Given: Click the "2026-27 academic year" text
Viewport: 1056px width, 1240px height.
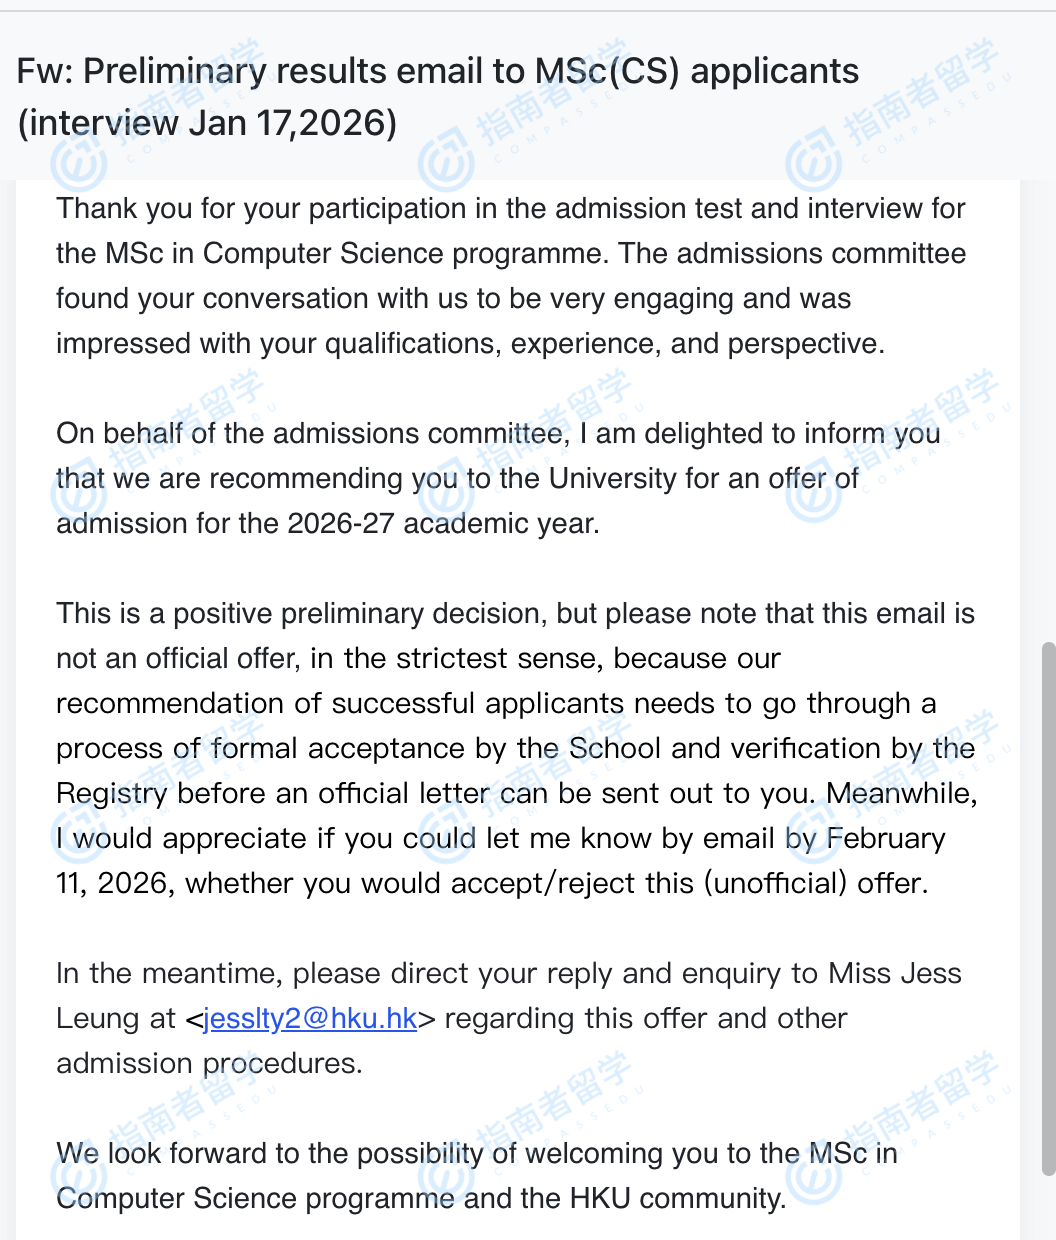Looking at the screenshot, I should 442,524.
